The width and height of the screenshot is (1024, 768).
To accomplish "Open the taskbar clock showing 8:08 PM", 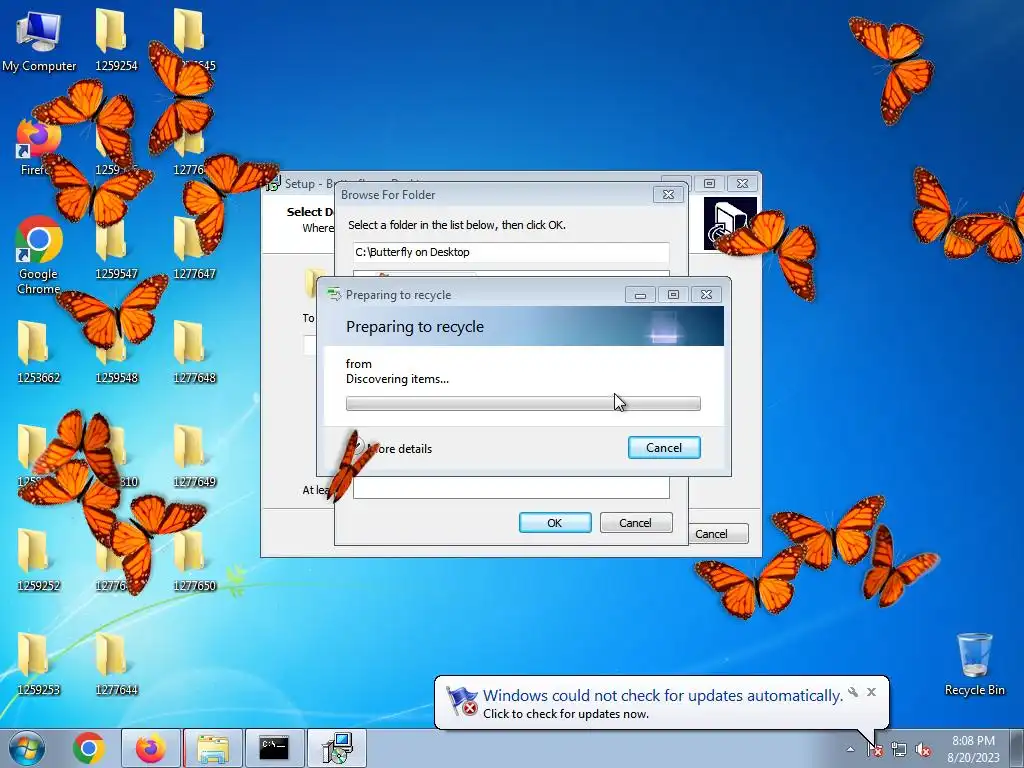I will click(x=973, y=749).
